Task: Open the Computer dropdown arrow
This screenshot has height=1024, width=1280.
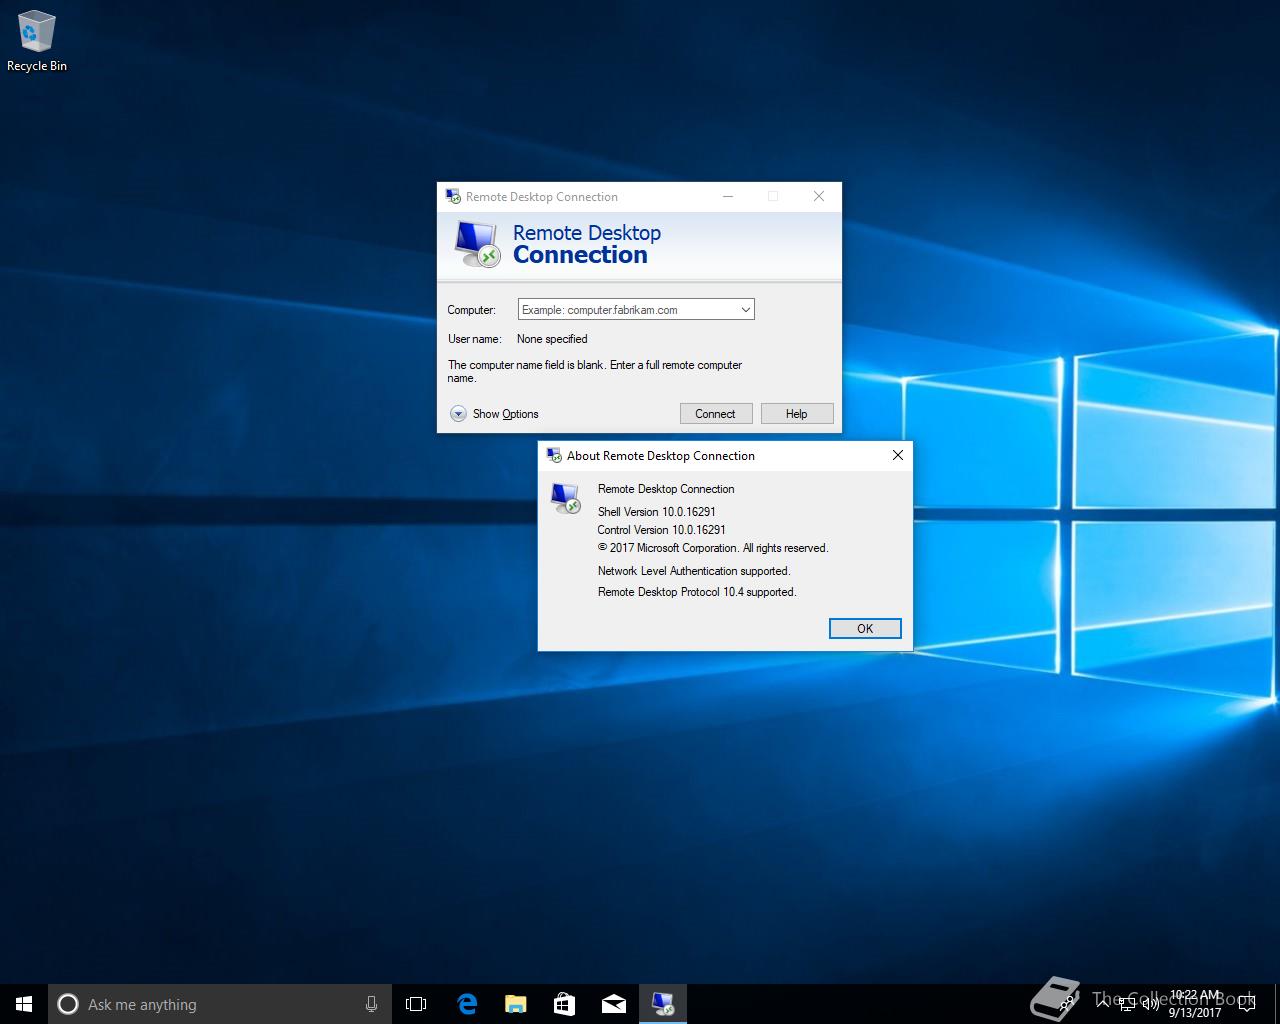Action: click(x=745, y=310)
